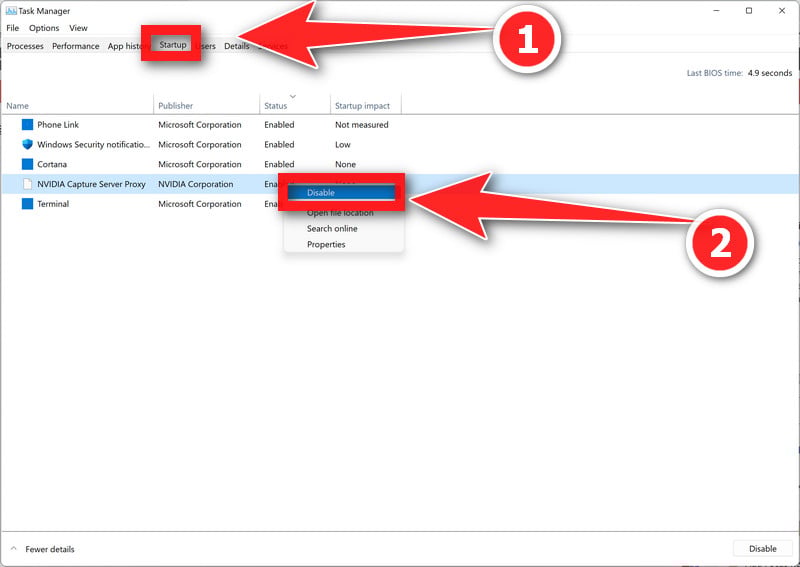Click NVIDIA Corporation publisher cell
The height and width of the screenshot is (567, 800).
click(195, 184)
